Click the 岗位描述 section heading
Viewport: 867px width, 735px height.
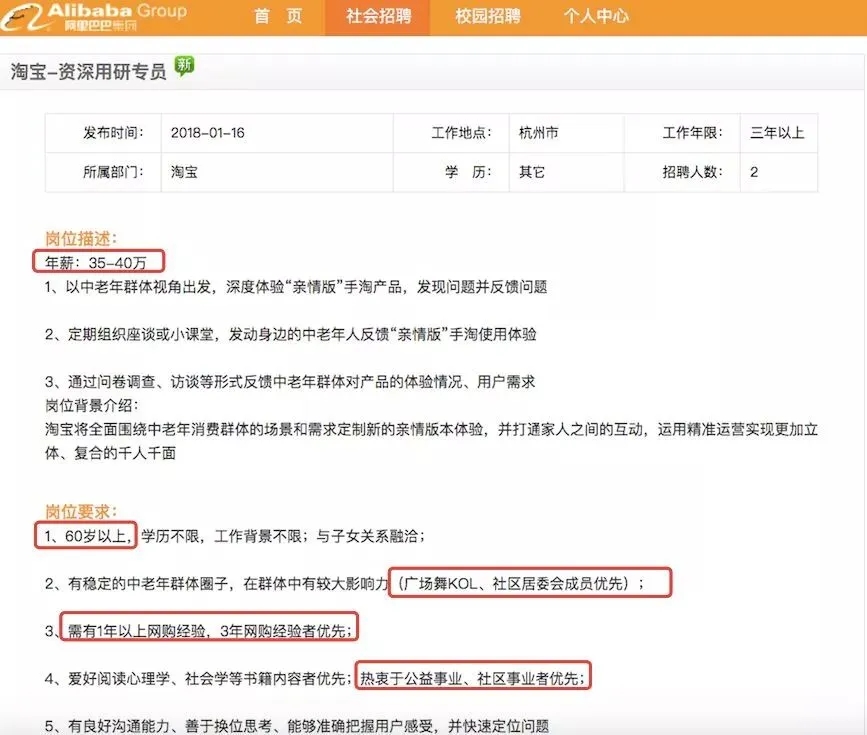pos(81,238)
